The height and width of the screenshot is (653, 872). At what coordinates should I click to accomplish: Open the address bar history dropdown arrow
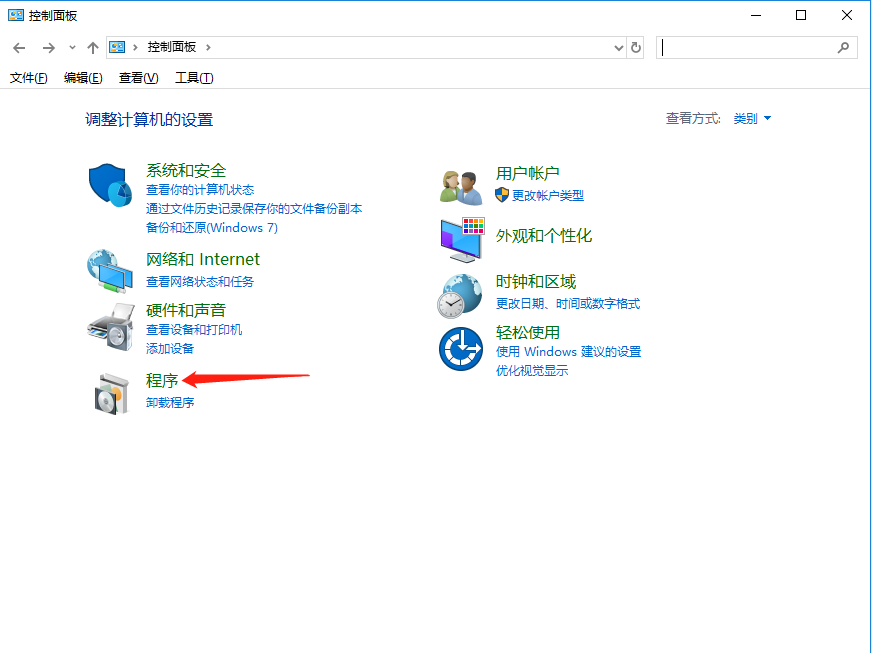tap(618, 47)
